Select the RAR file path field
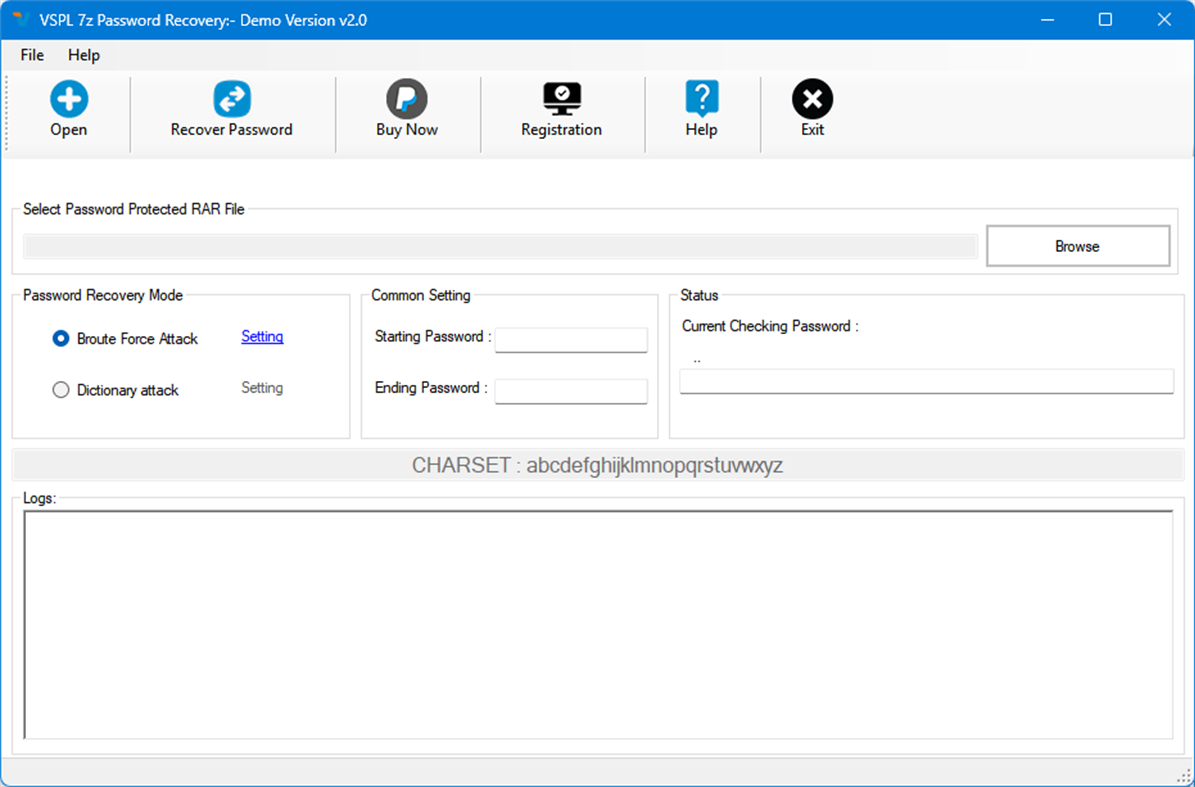 [498, 245]
